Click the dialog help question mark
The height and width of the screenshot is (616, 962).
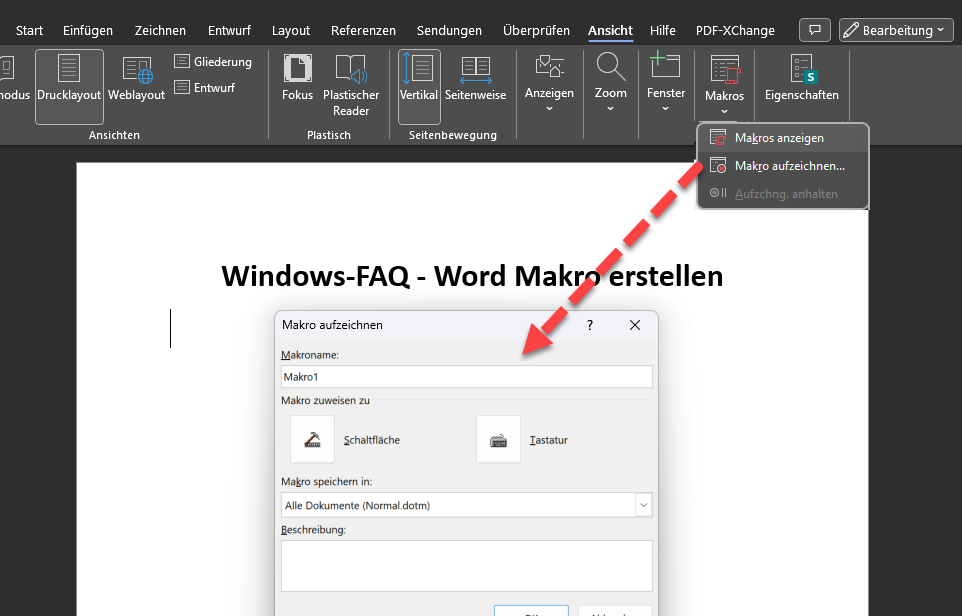590,325
